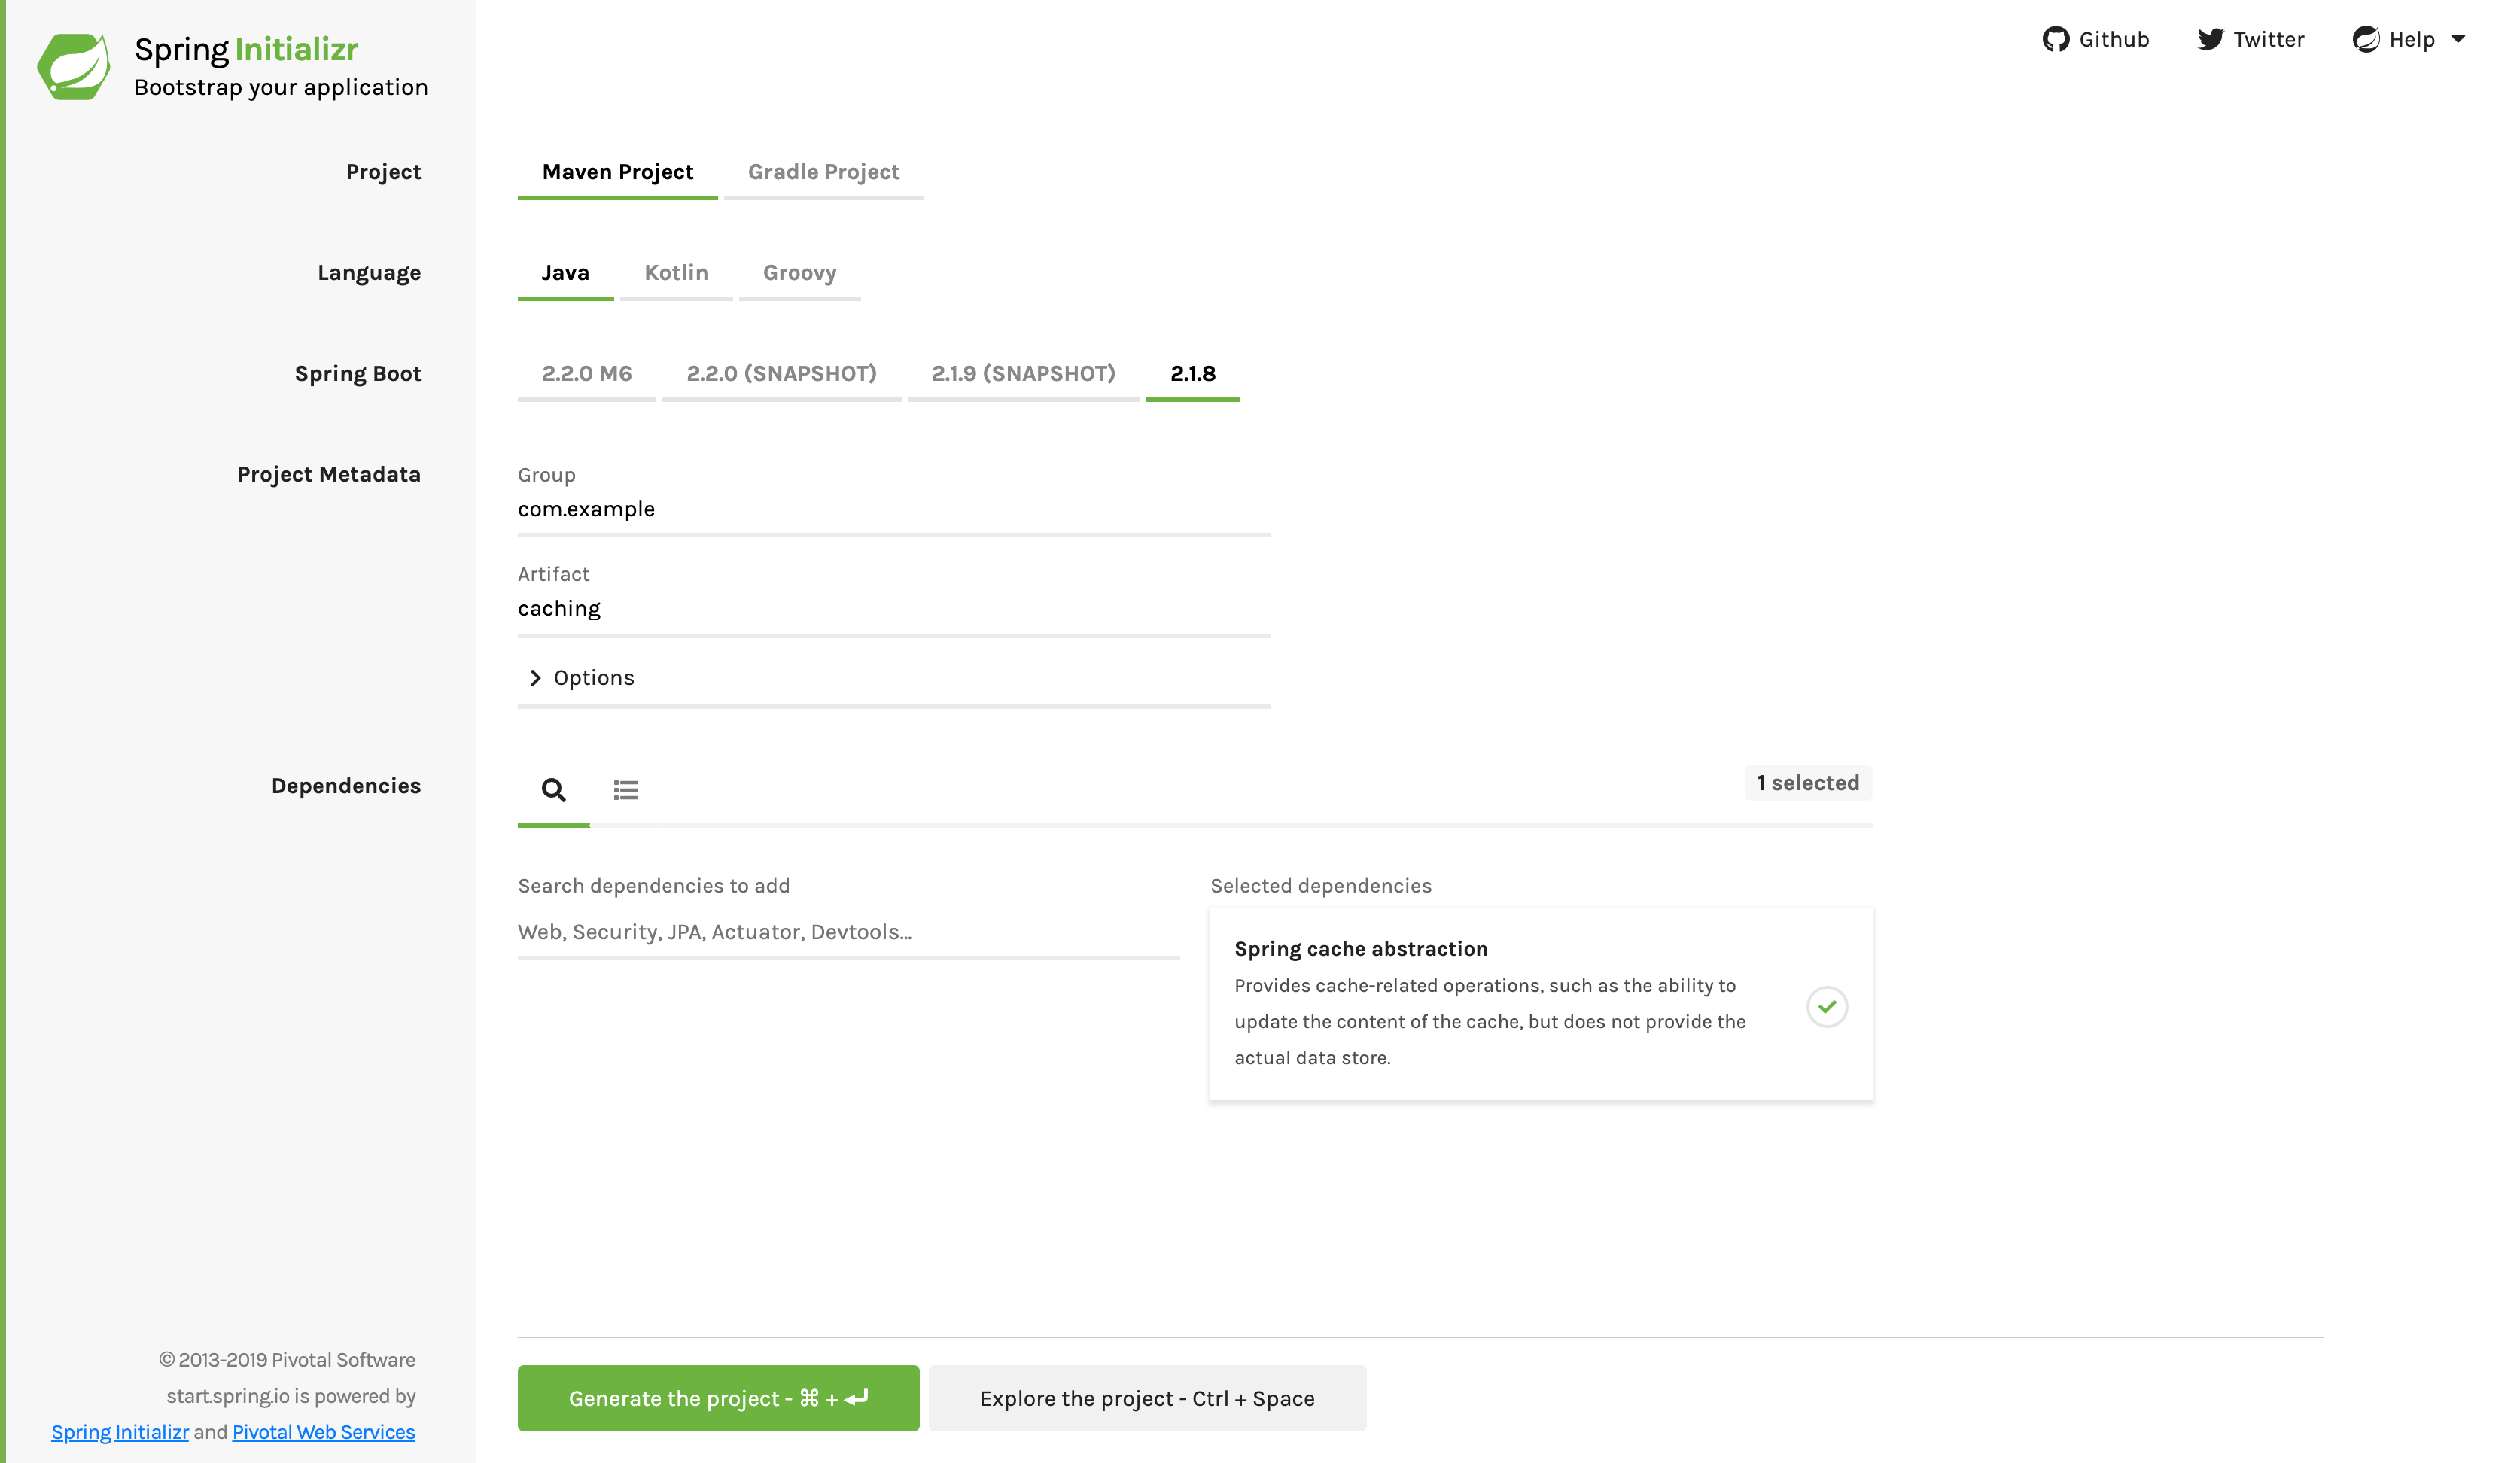This screenshot has height=1463, width=2520.
Task: Click Generate the project button
Action: point(720,1397)
